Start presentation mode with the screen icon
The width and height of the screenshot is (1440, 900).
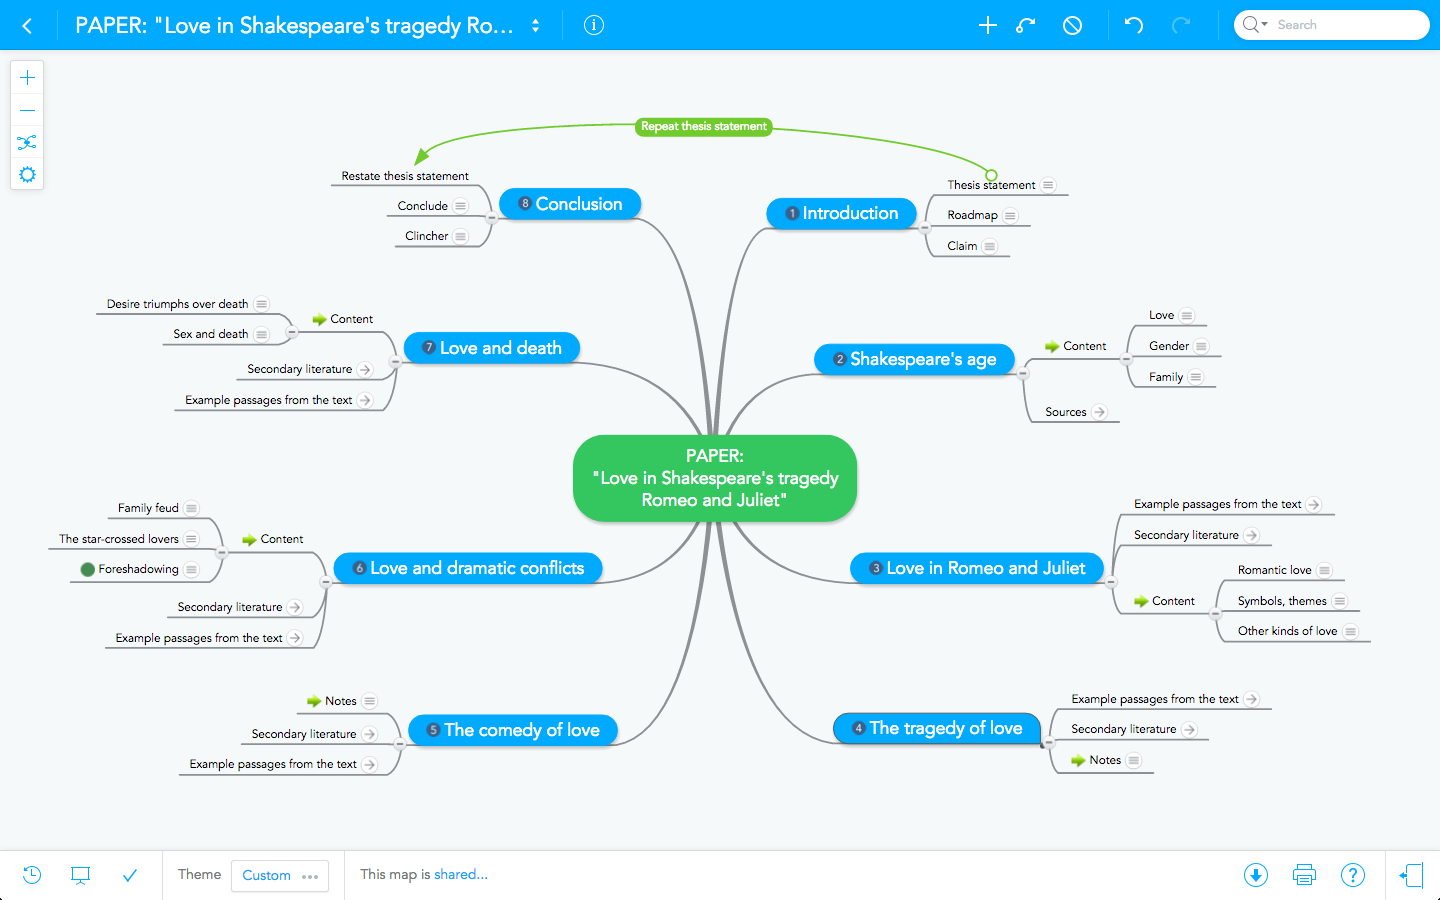81,875
